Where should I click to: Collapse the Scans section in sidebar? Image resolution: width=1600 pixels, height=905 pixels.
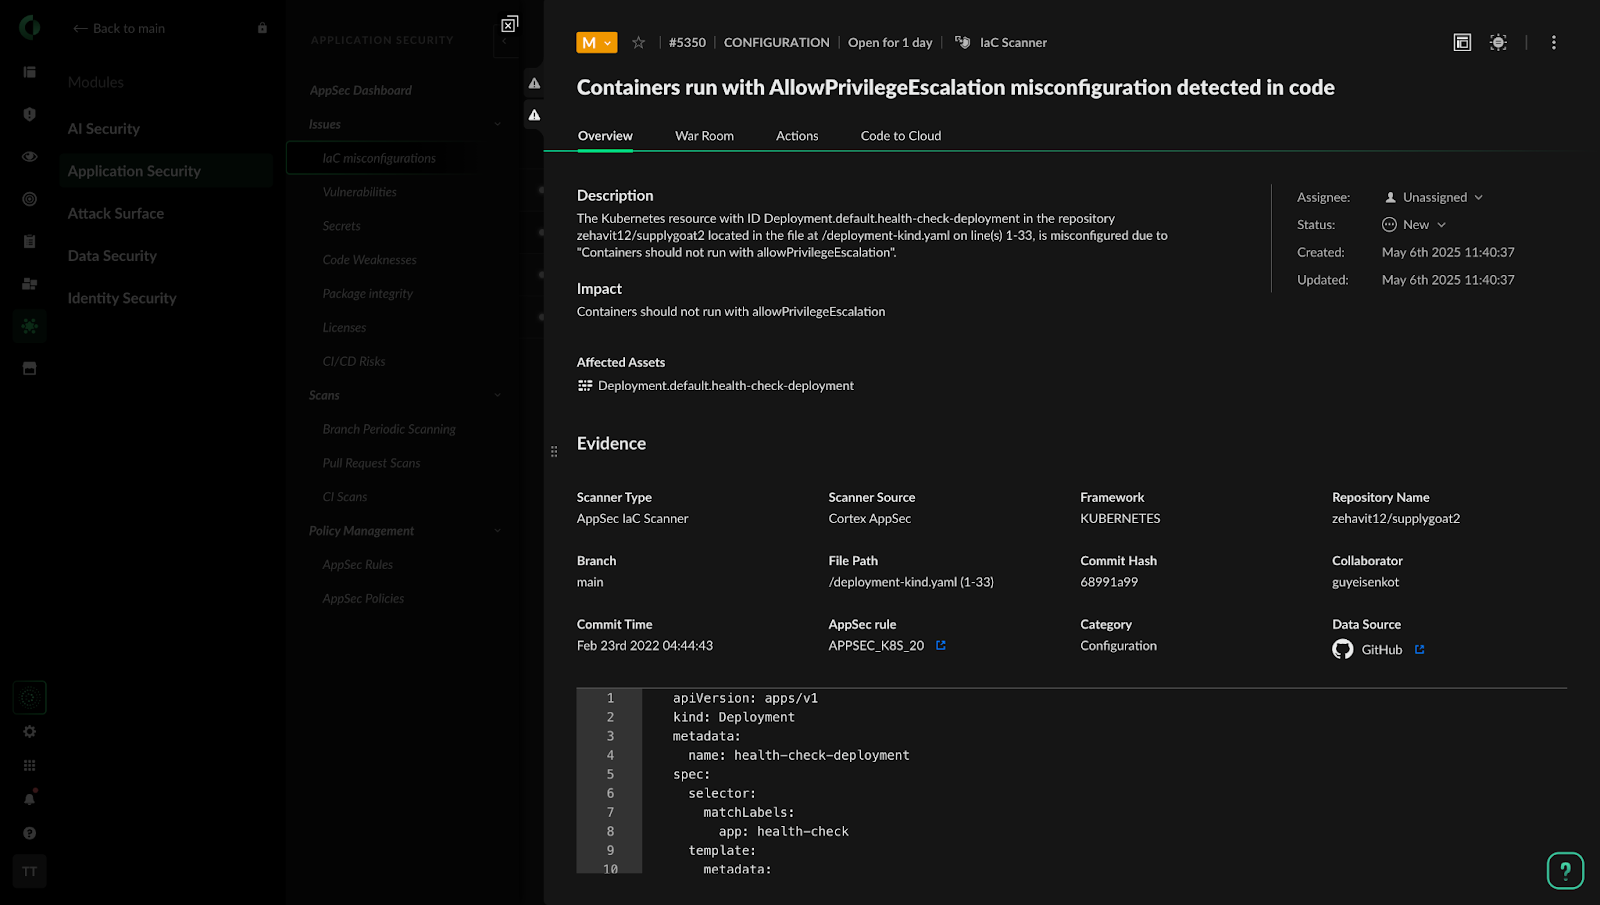pyautogui.click(x=497, y=395)
